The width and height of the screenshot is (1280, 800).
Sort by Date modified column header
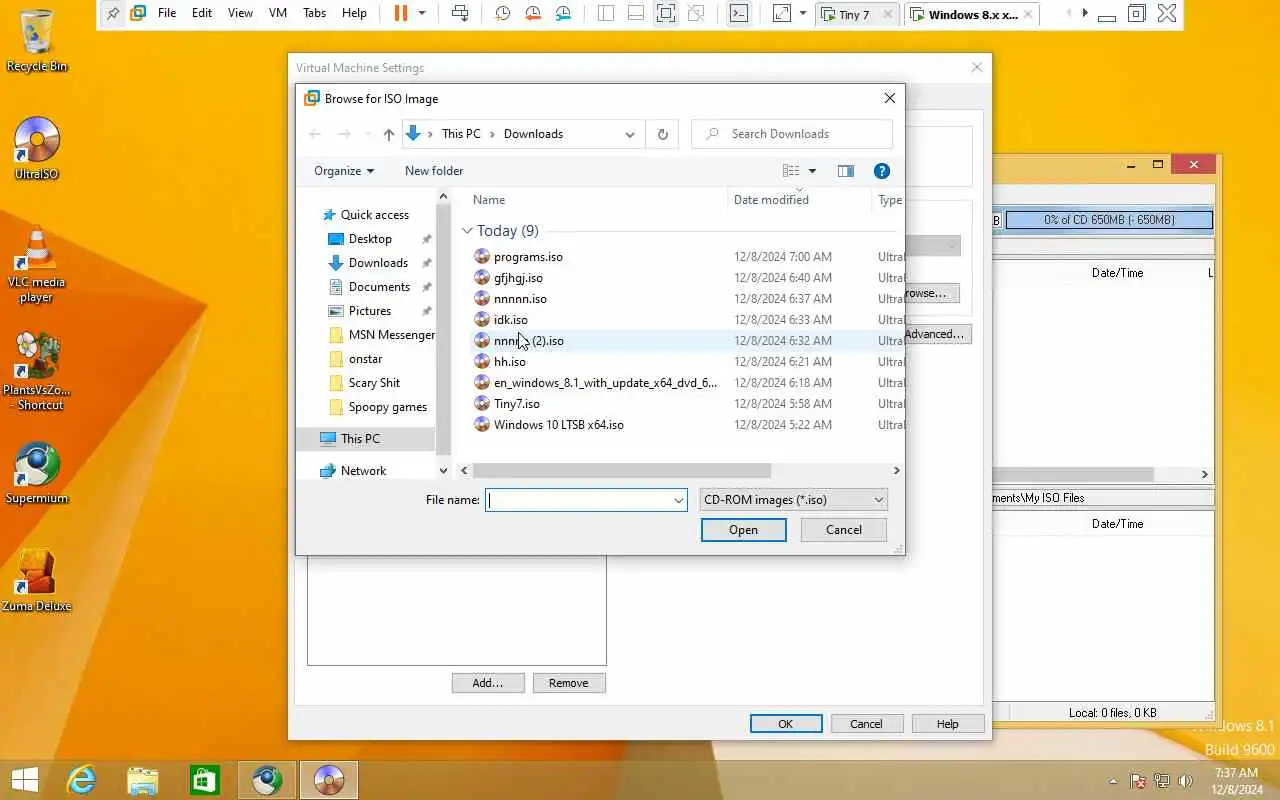(x=771, y=200)
